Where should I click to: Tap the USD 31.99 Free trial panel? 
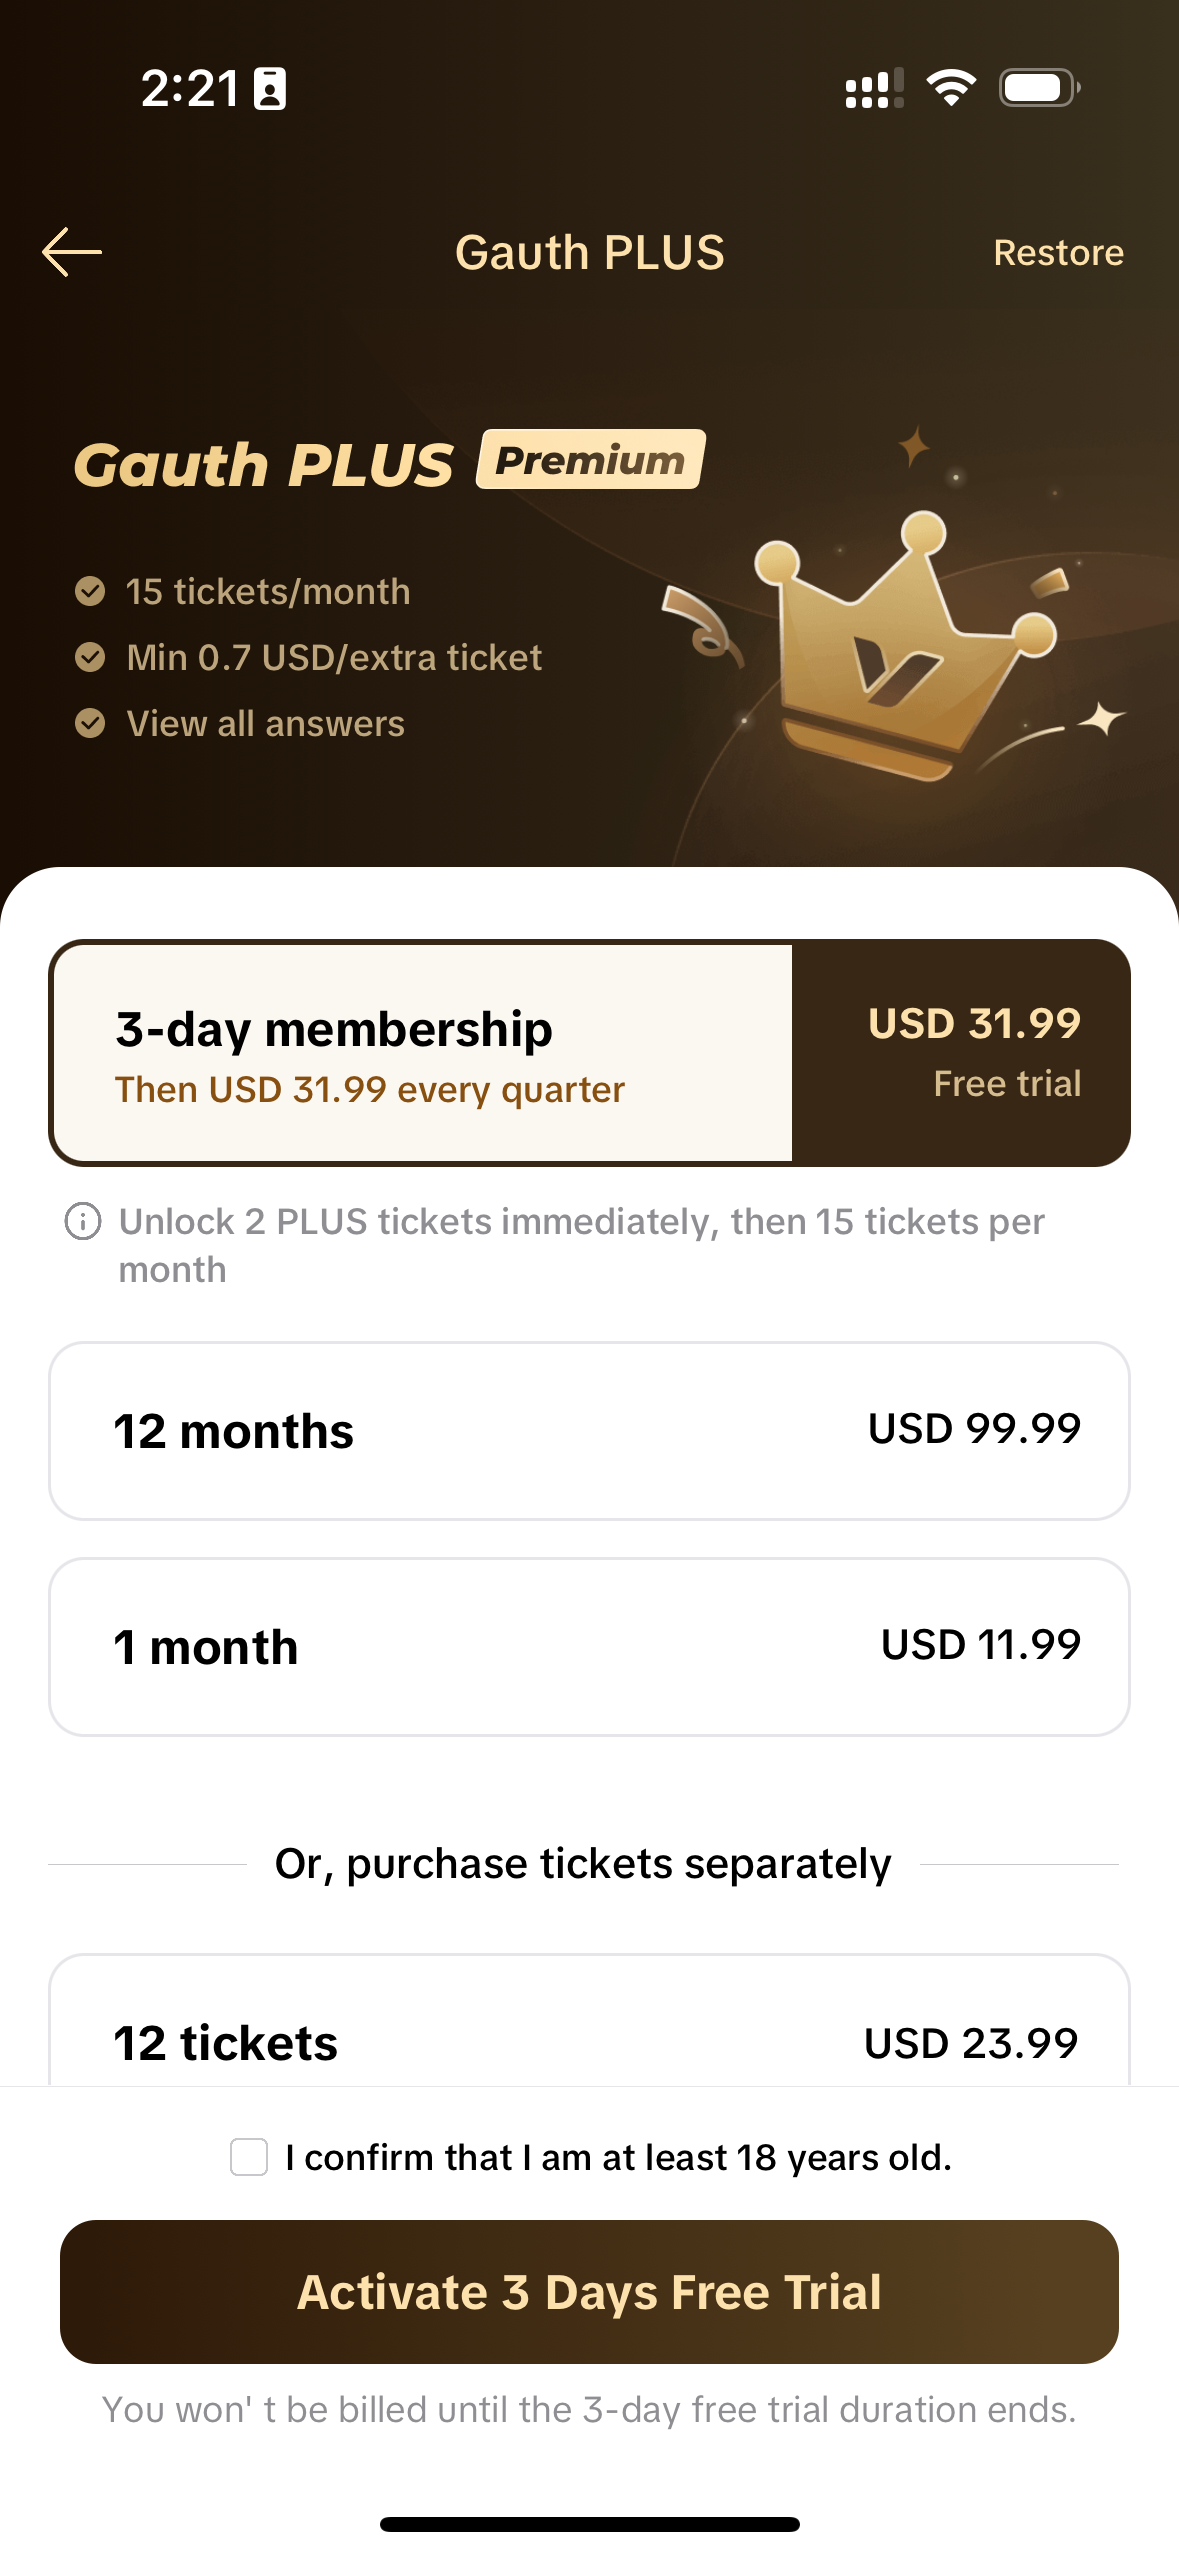(x=962, y=1054)
